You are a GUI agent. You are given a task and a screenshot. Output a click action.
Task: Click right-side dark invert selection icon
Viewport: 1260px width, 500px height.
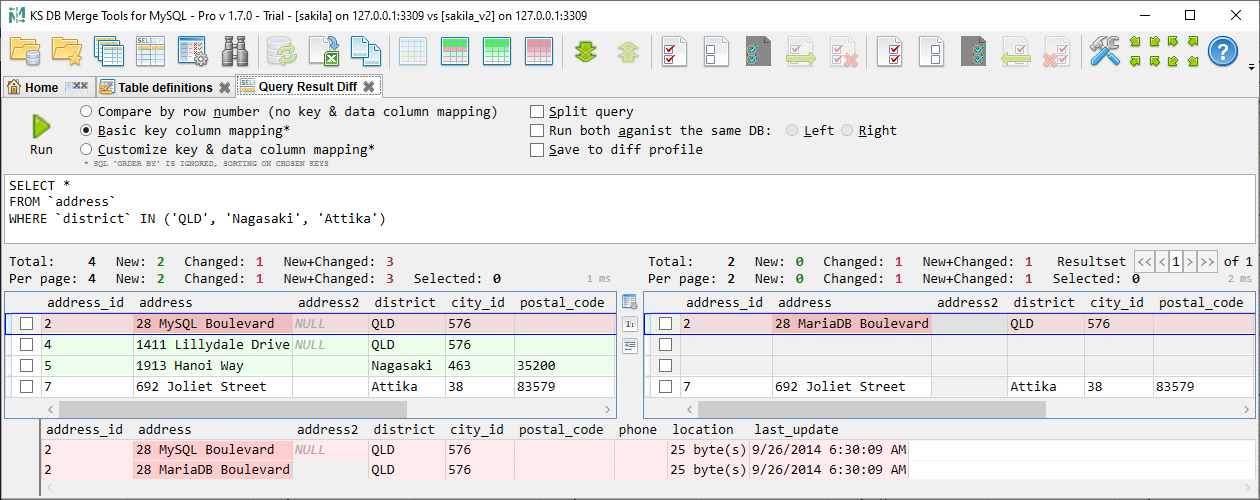pyautogui.click(x=974, y=51)
